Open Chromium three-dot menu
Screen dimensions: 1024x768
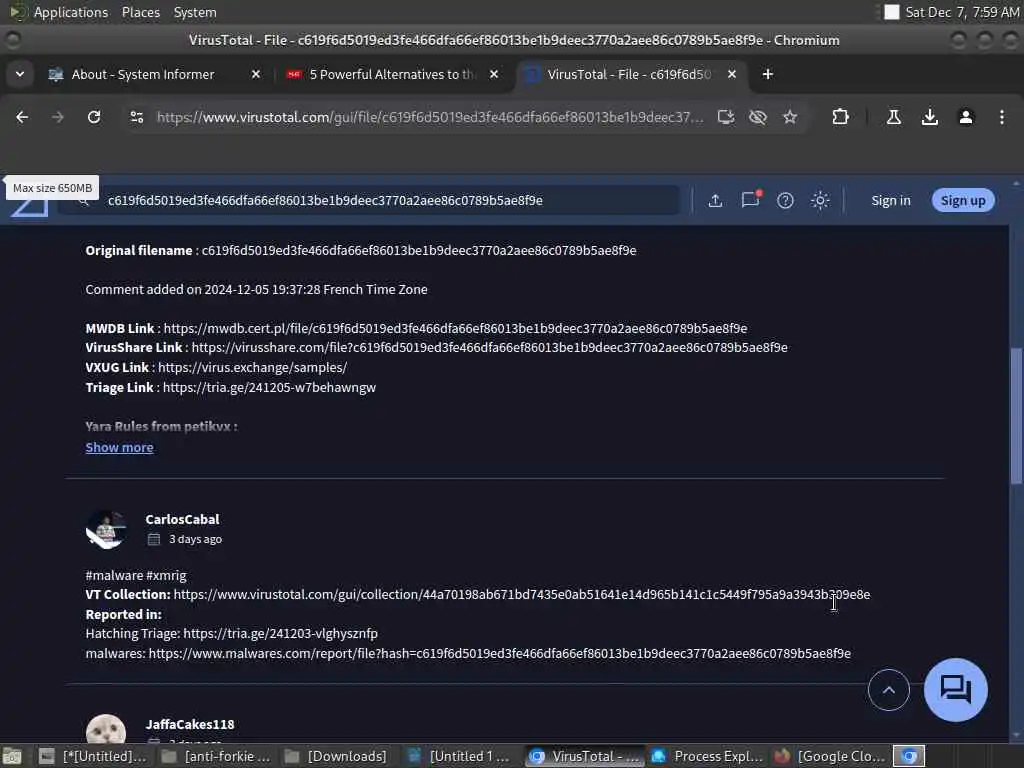(1002, 117)
